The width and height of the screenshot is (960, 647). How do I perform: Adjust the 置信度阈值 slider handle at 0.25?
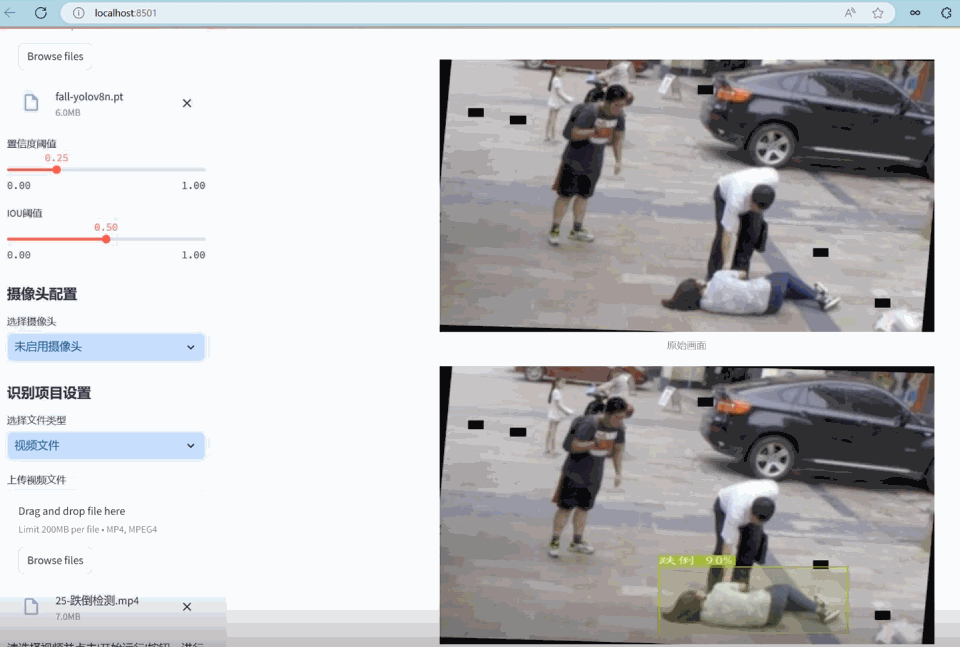tap(56, 170)
